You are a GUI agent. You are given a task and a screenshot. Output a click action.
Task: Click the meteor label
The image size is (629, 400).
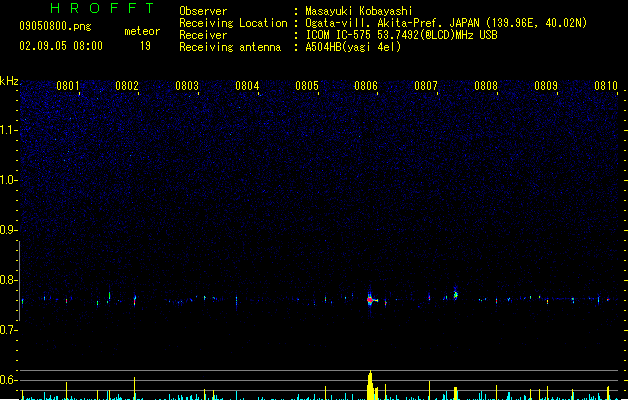[142, 31]
